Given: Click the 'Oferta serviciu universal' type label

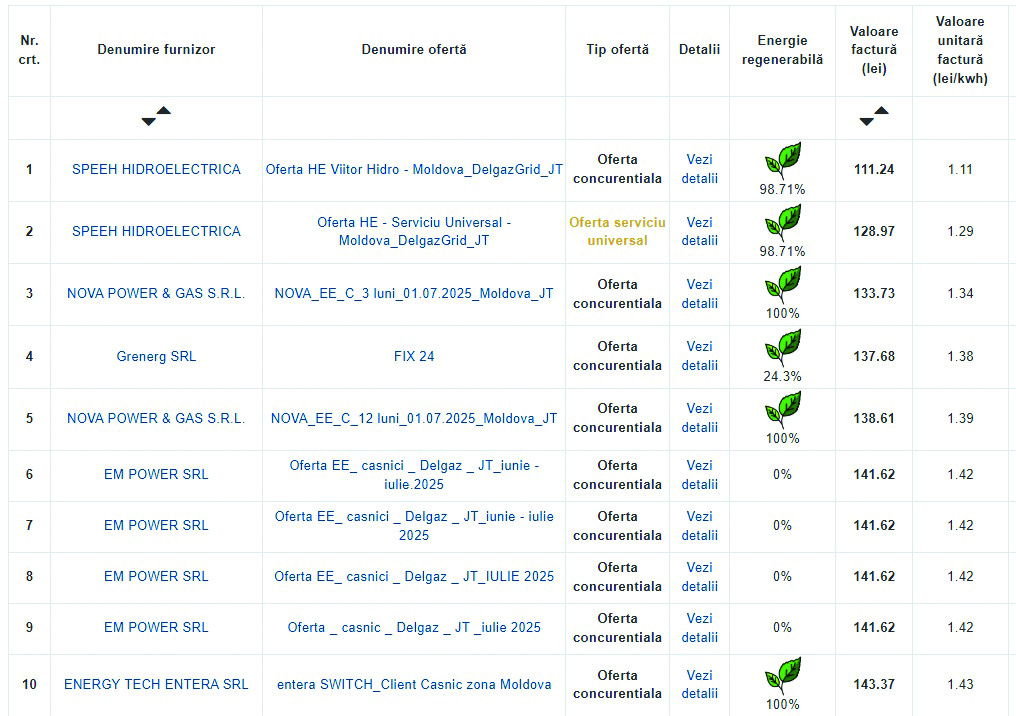Looking at the screenshot, I should click(x=618, y=231).
